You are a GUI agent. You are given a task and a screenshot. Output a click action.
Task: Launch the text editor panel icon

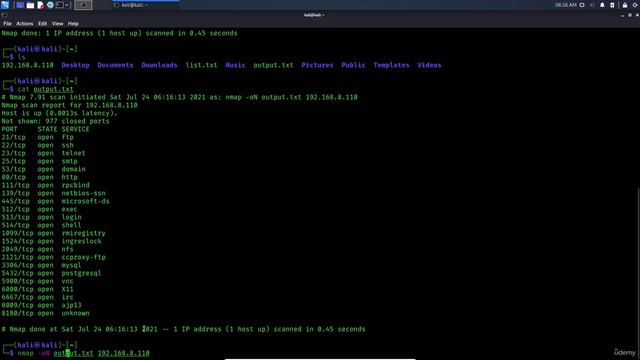(40, 5)
